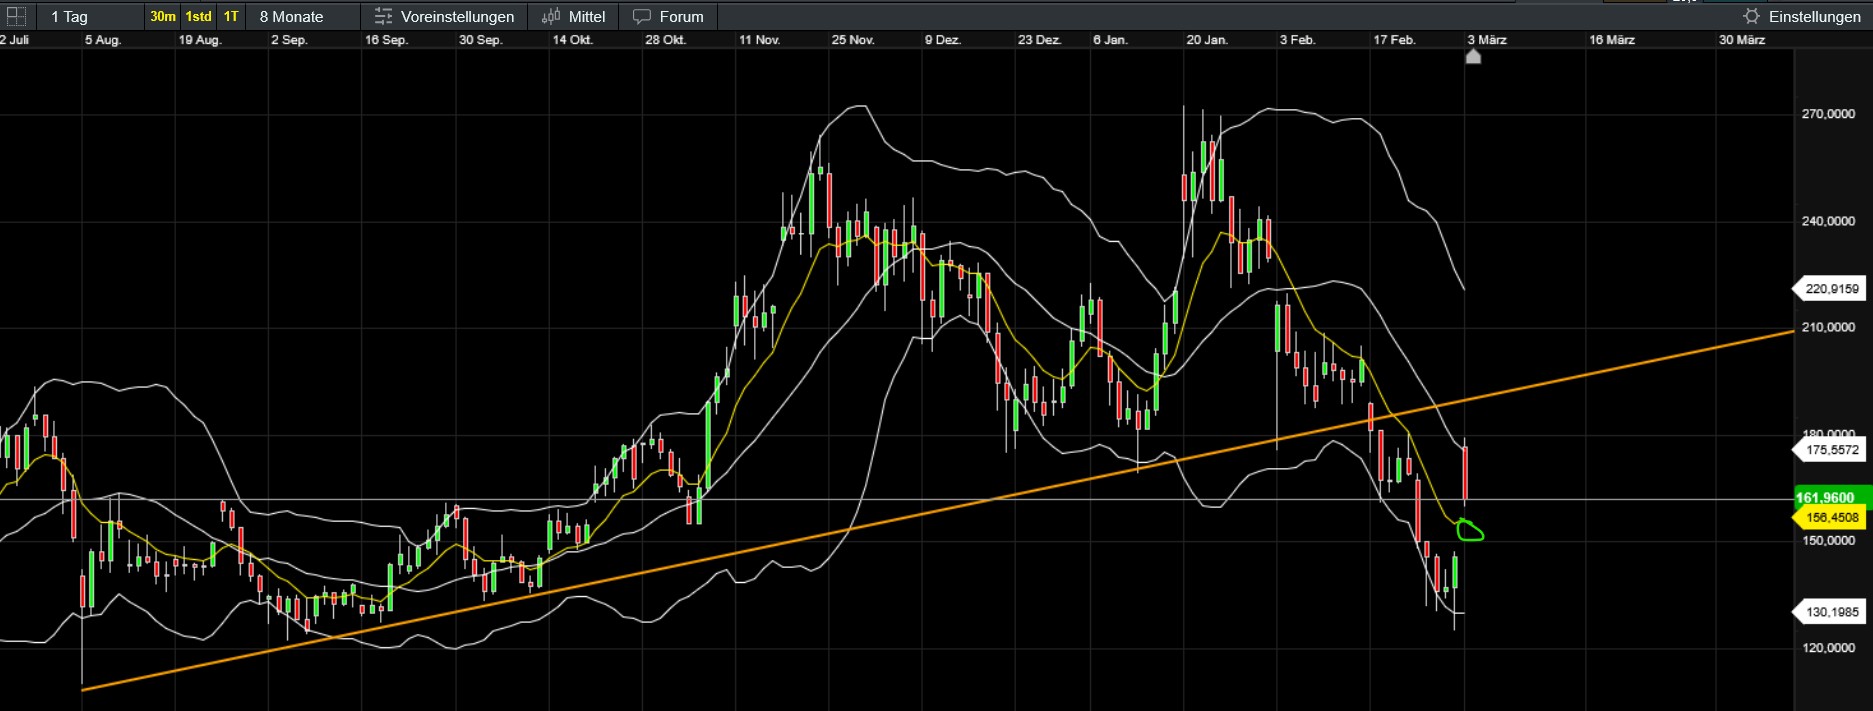
Task: Click the '5 Aug.' date label
Action: [x=103, y=40]
